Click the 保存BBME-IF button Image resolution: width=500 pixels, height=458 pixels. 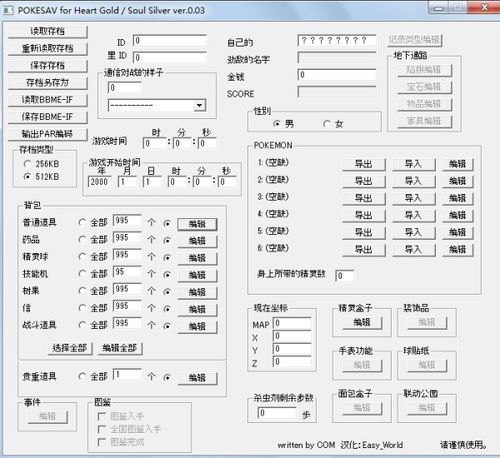(47, 117)
